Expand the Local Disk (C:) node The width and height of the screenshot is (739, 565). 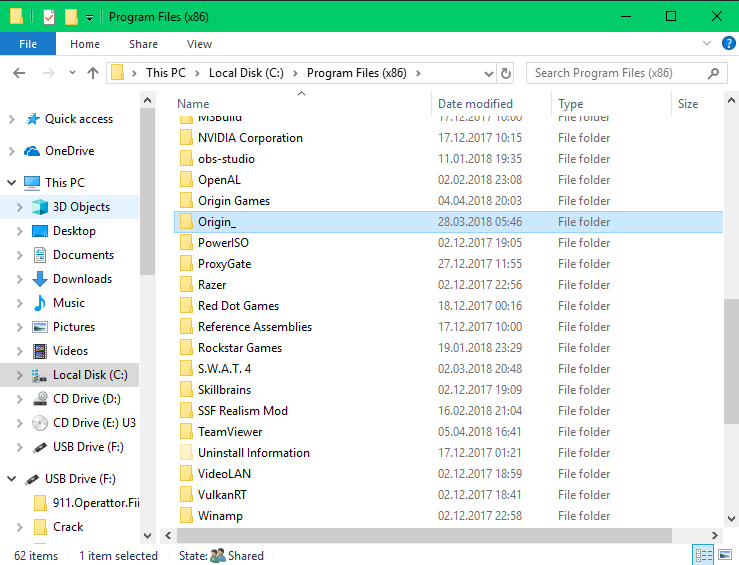click(19, 375)
